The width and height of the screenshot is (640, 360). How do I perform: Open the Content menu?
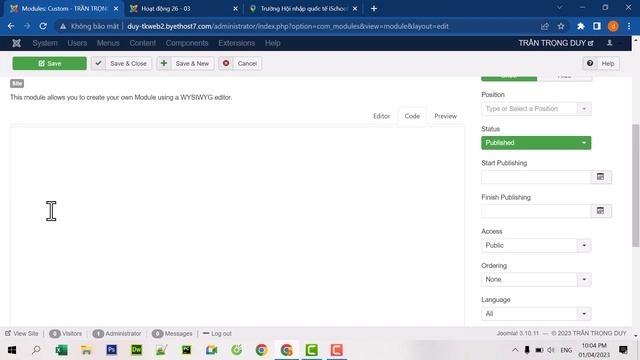click(x=142, y=43)
